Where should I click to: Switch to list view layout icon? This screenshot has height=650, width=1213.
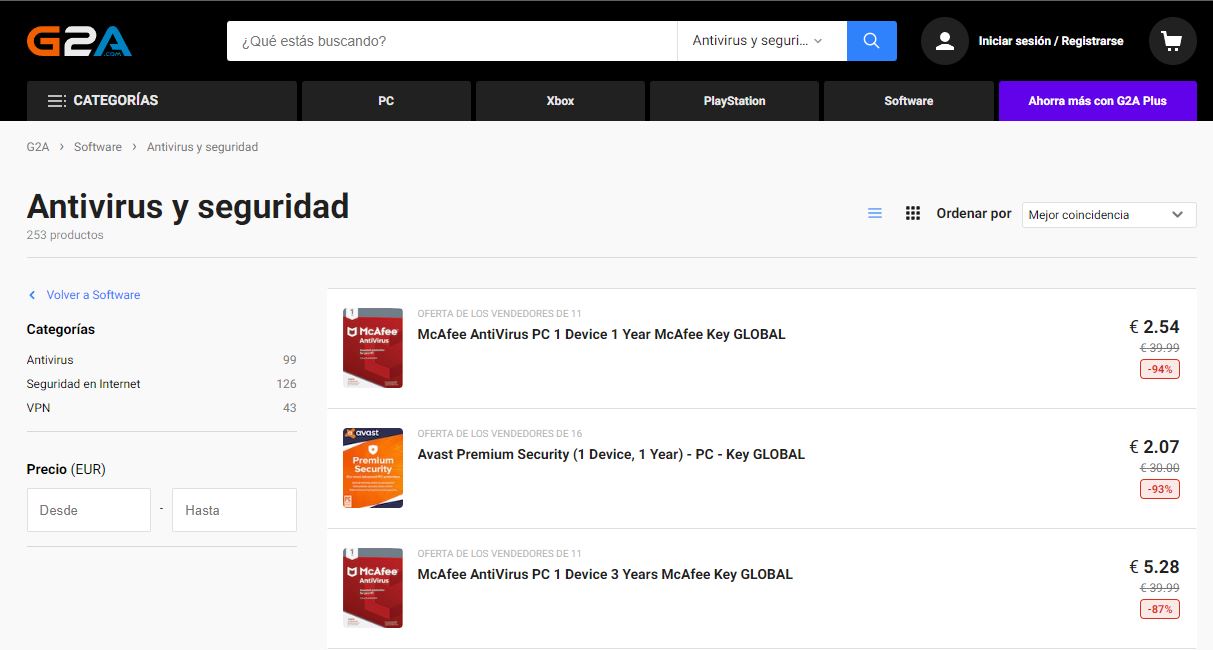pyautogui.click(x=875, y=214)
